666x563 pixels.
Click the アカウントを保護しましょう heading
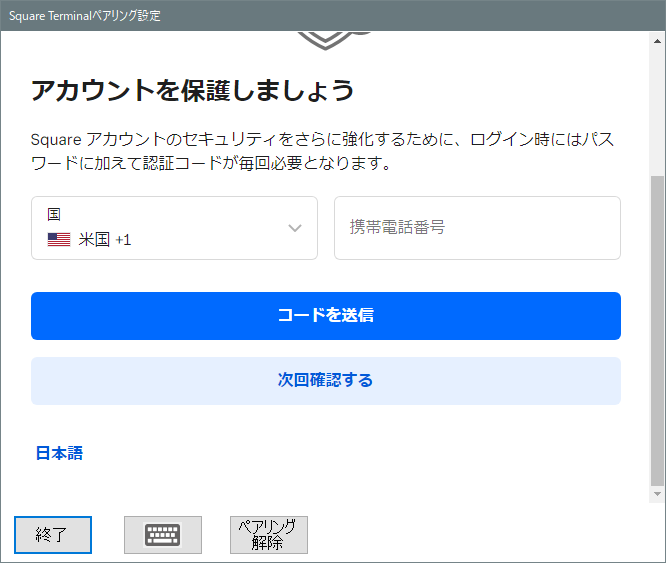[x=193, y=91]
